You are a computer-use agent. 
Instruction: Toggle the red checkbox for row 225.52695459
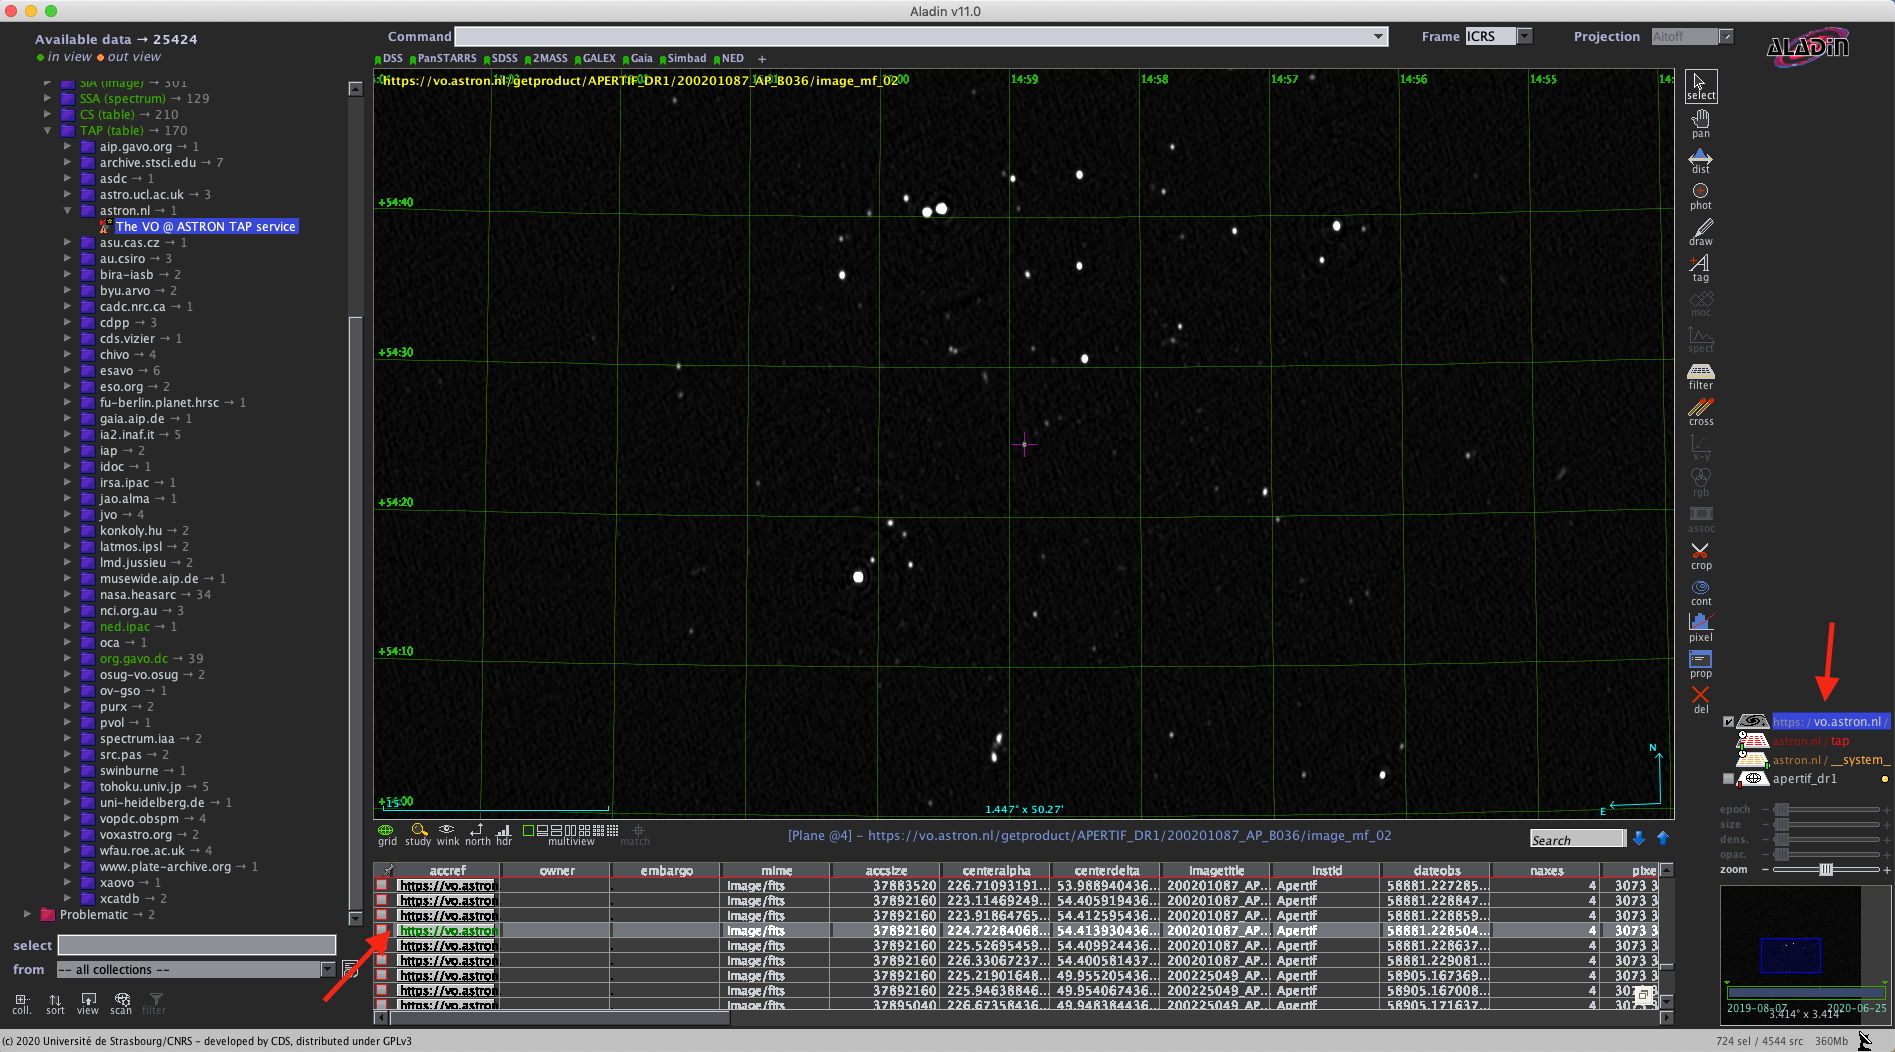[381, 945]
